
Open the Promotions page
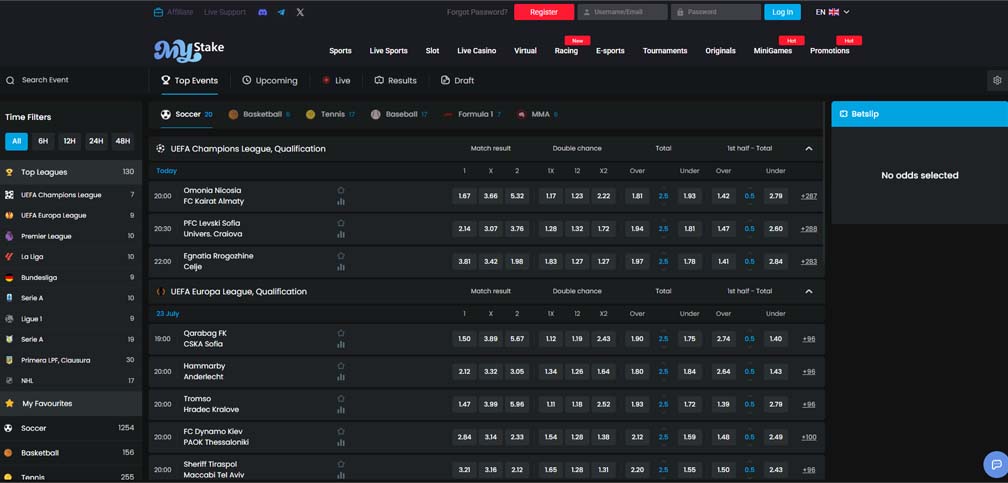(x=829, y=51)
